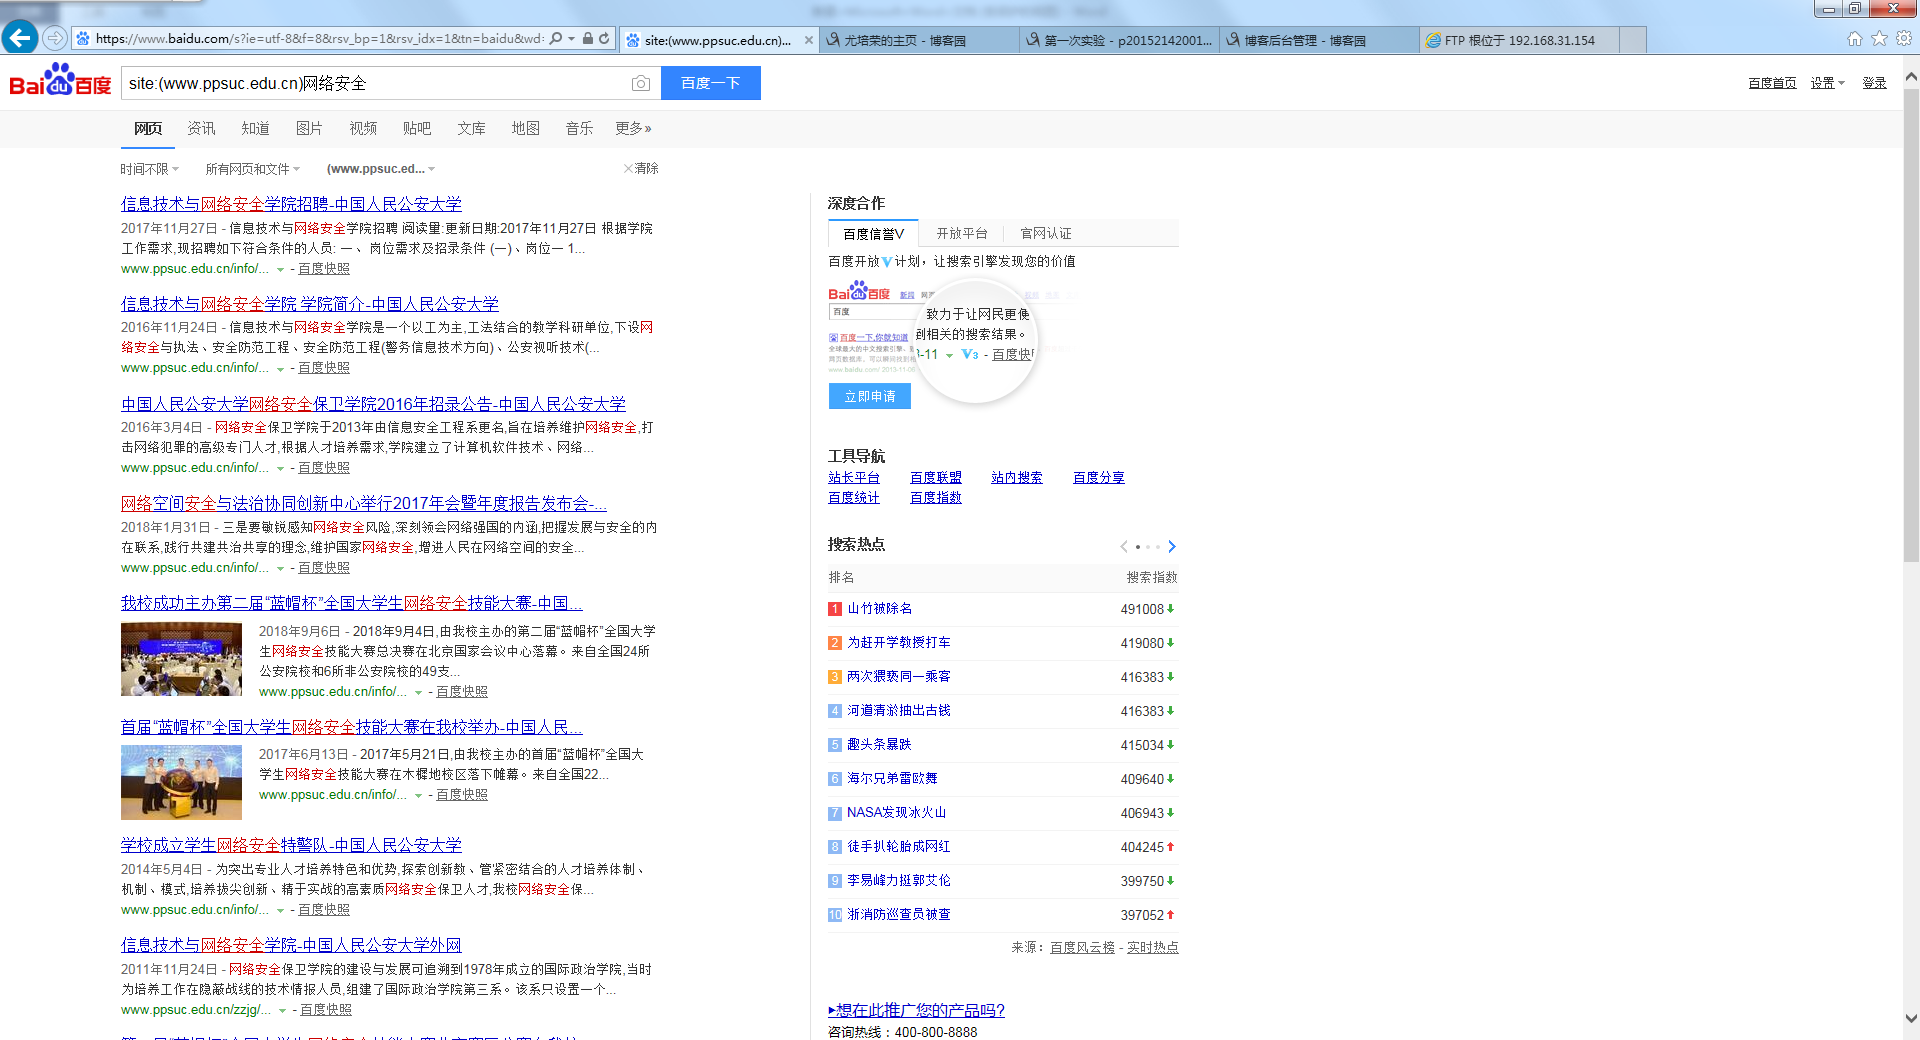The image size is (1920, 1040).
Task: Show next page of 搜索热点 list
Action: point(1172,546)
